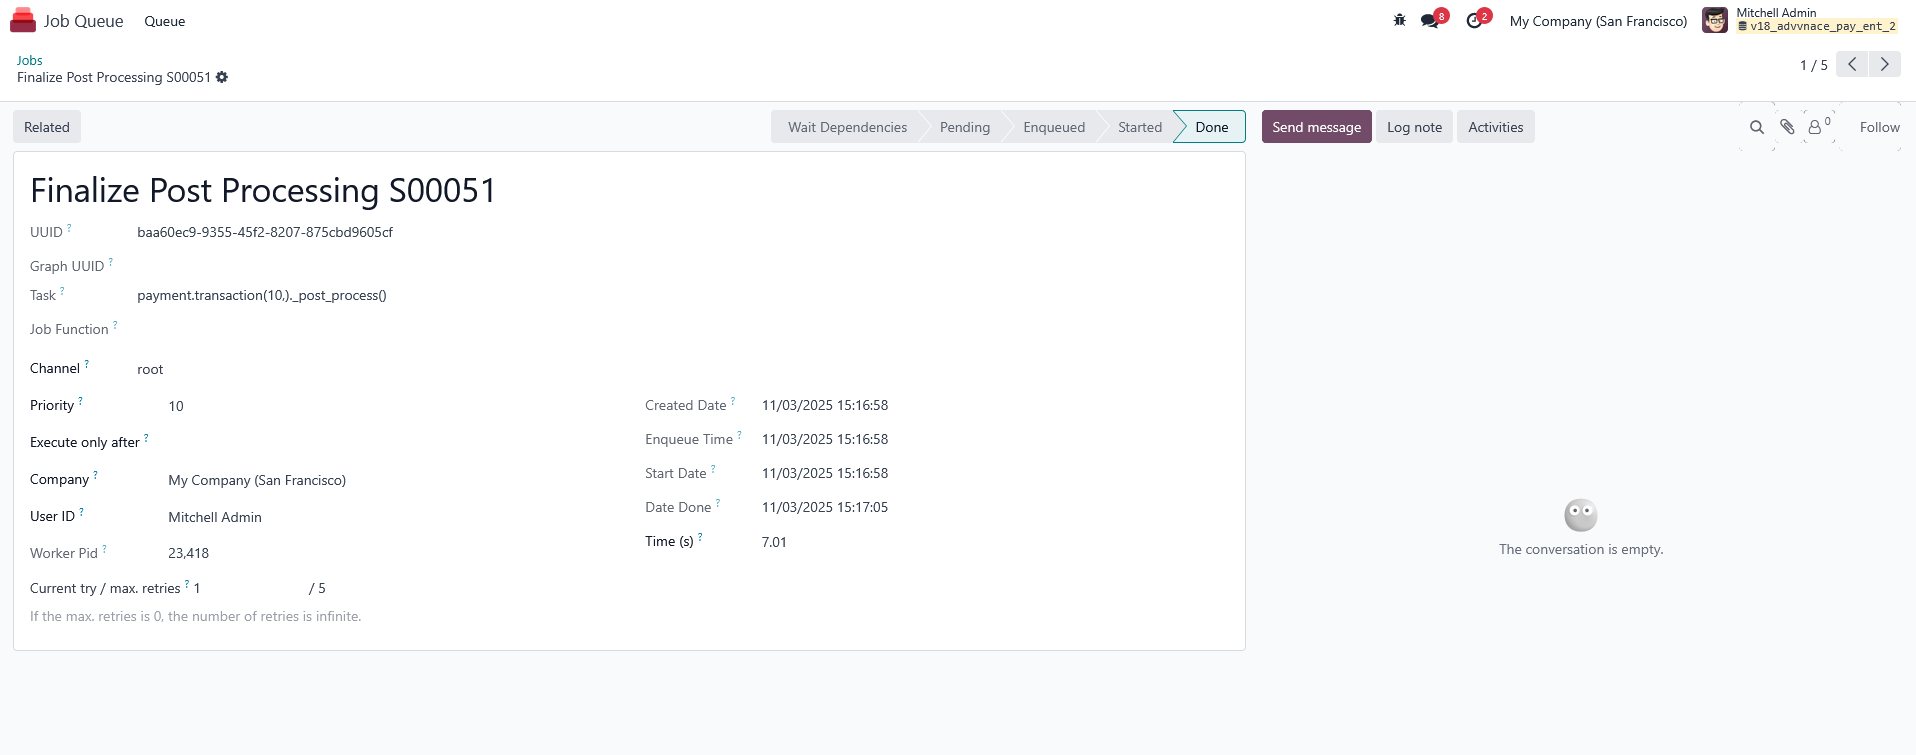The width and height of the screenshot is (1916, 755).
Task: Select Done status stage
Action: click(x=1211, y=127)
